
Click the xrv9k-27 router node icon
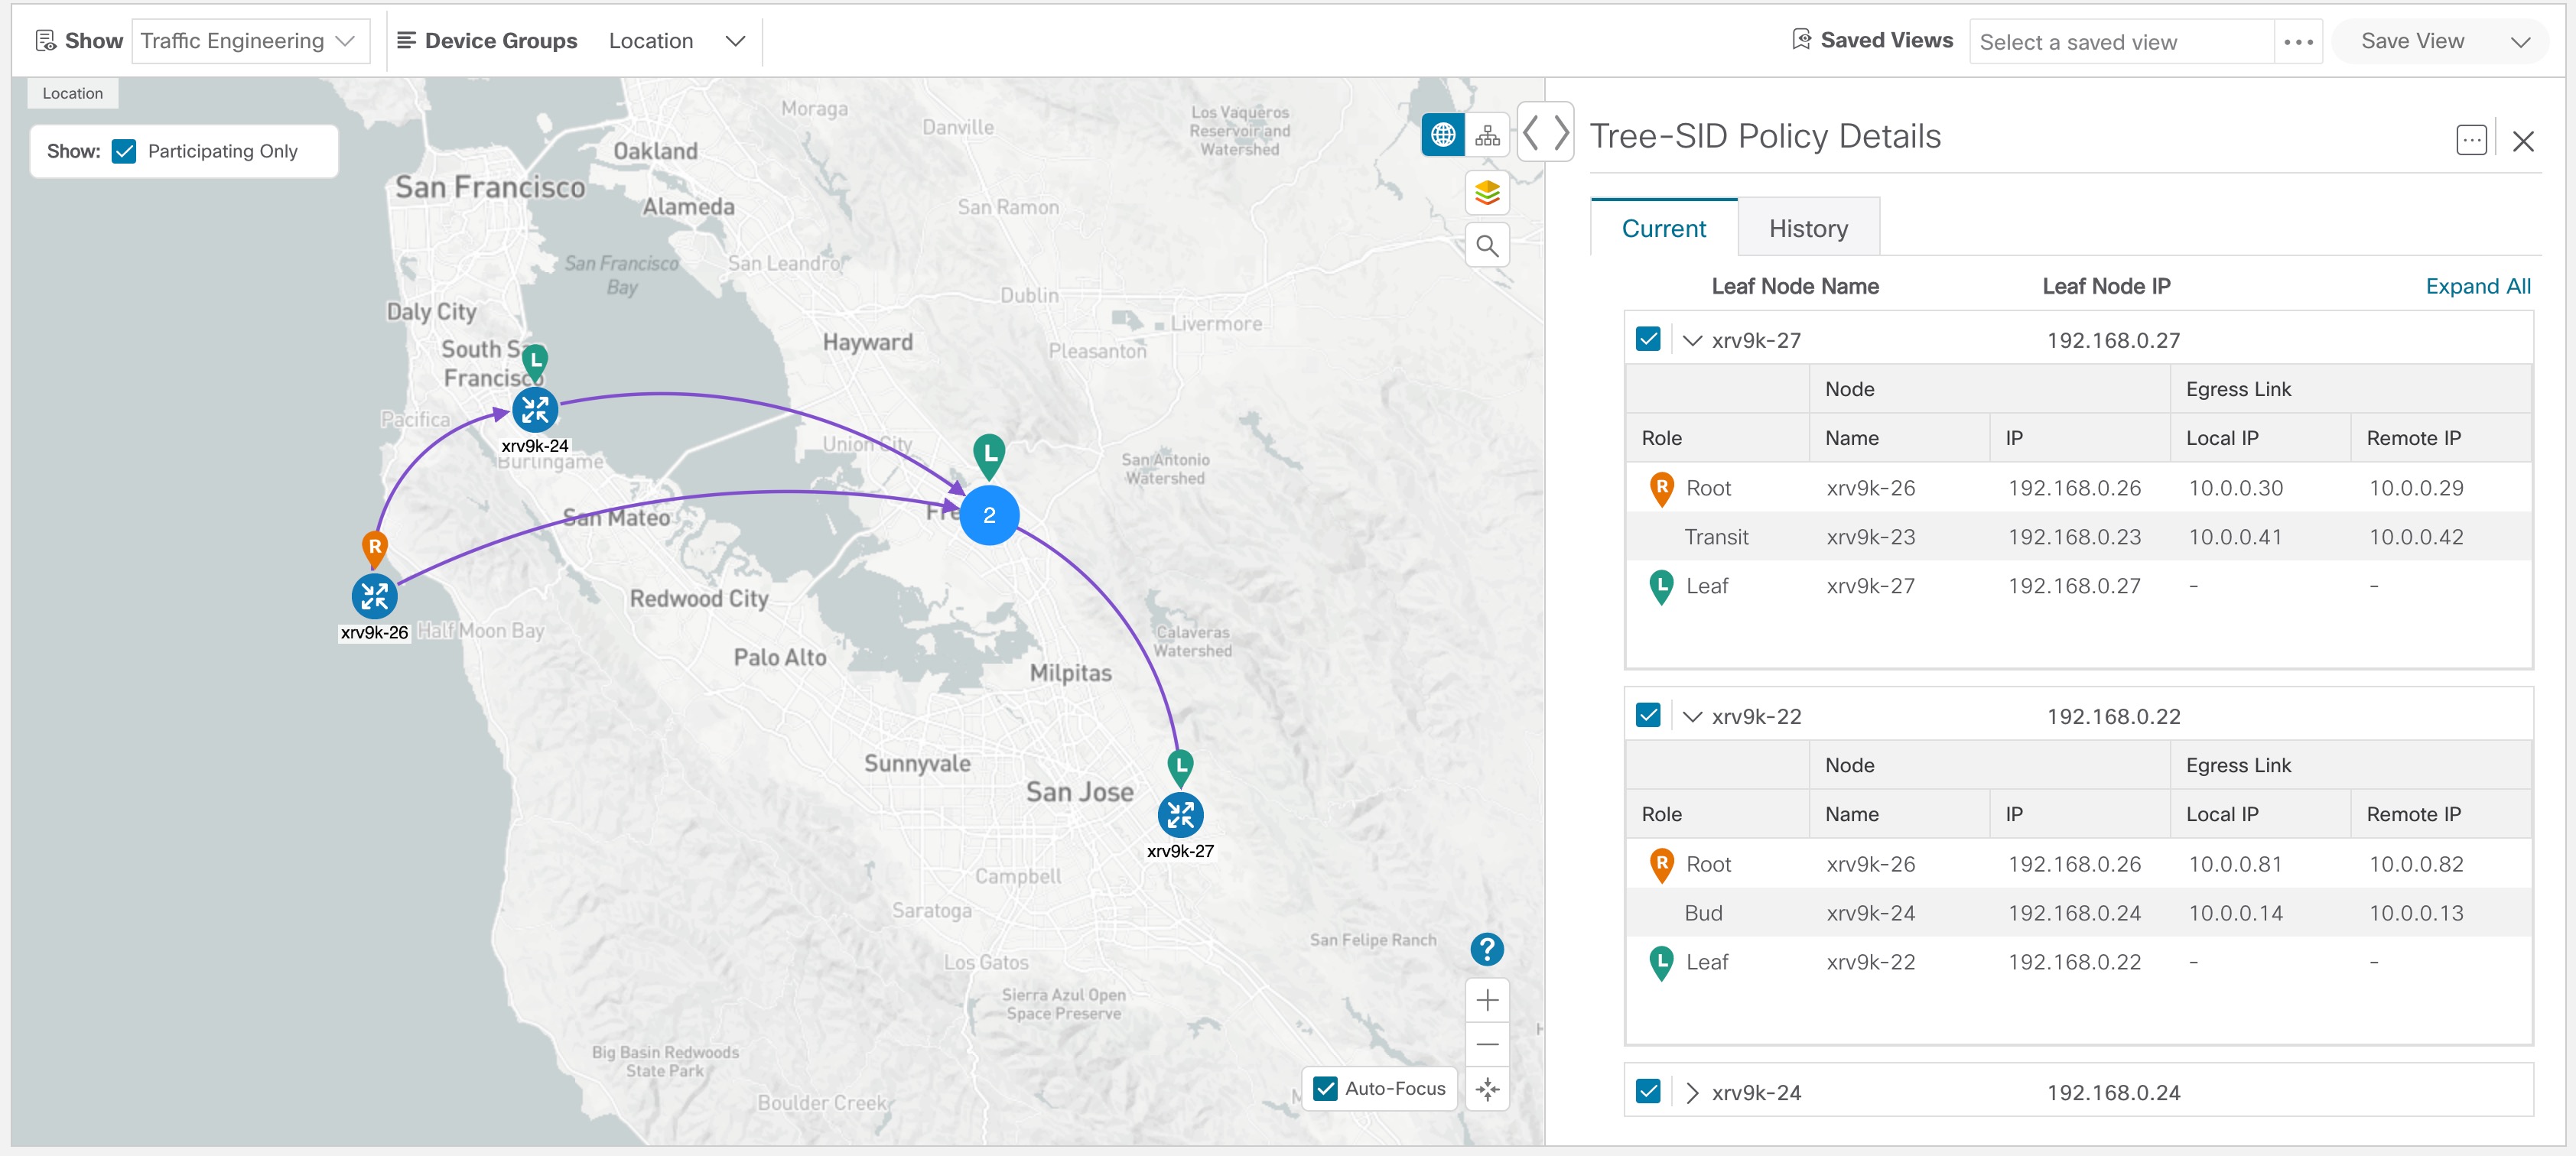pos(1180,815)
